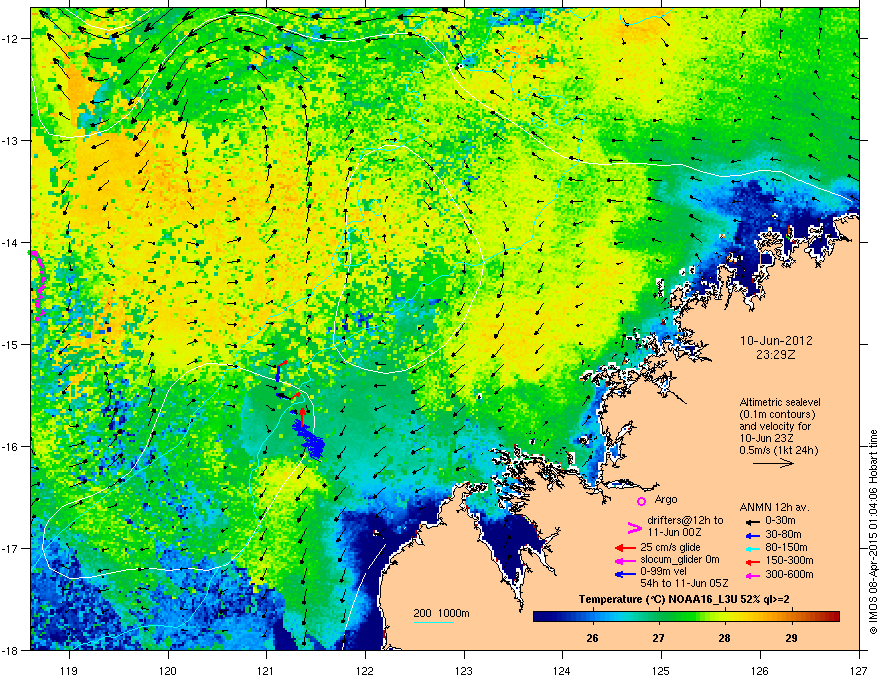
Task: Click the magenta drifter track at the map's left edge
Action: [x=38, y=285]
